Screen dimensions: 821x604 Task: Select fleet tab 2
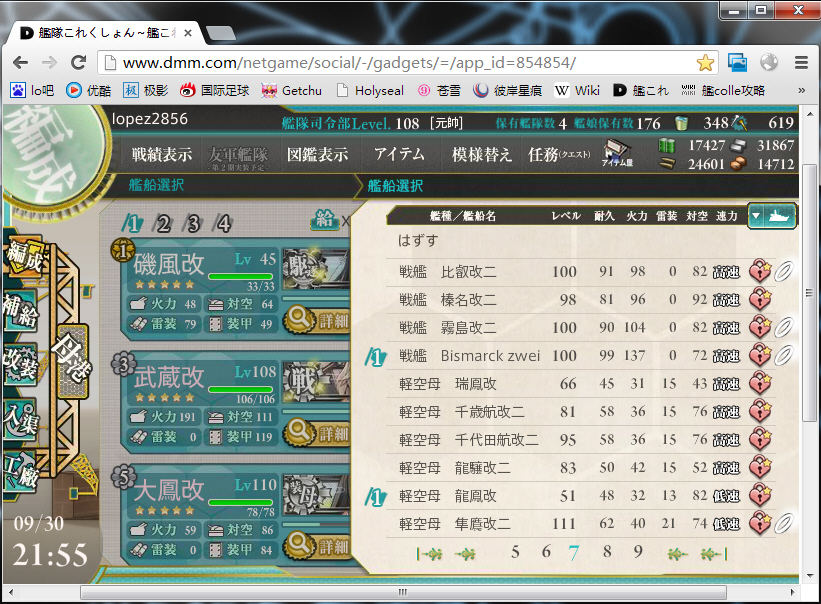tap(163, 223)
